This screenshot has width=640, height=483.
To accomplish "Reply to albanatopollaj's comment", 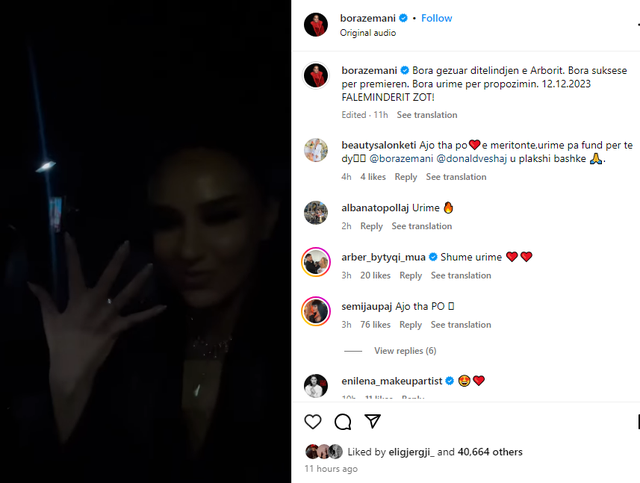I will pyautogui.click(x=371, y=226).
